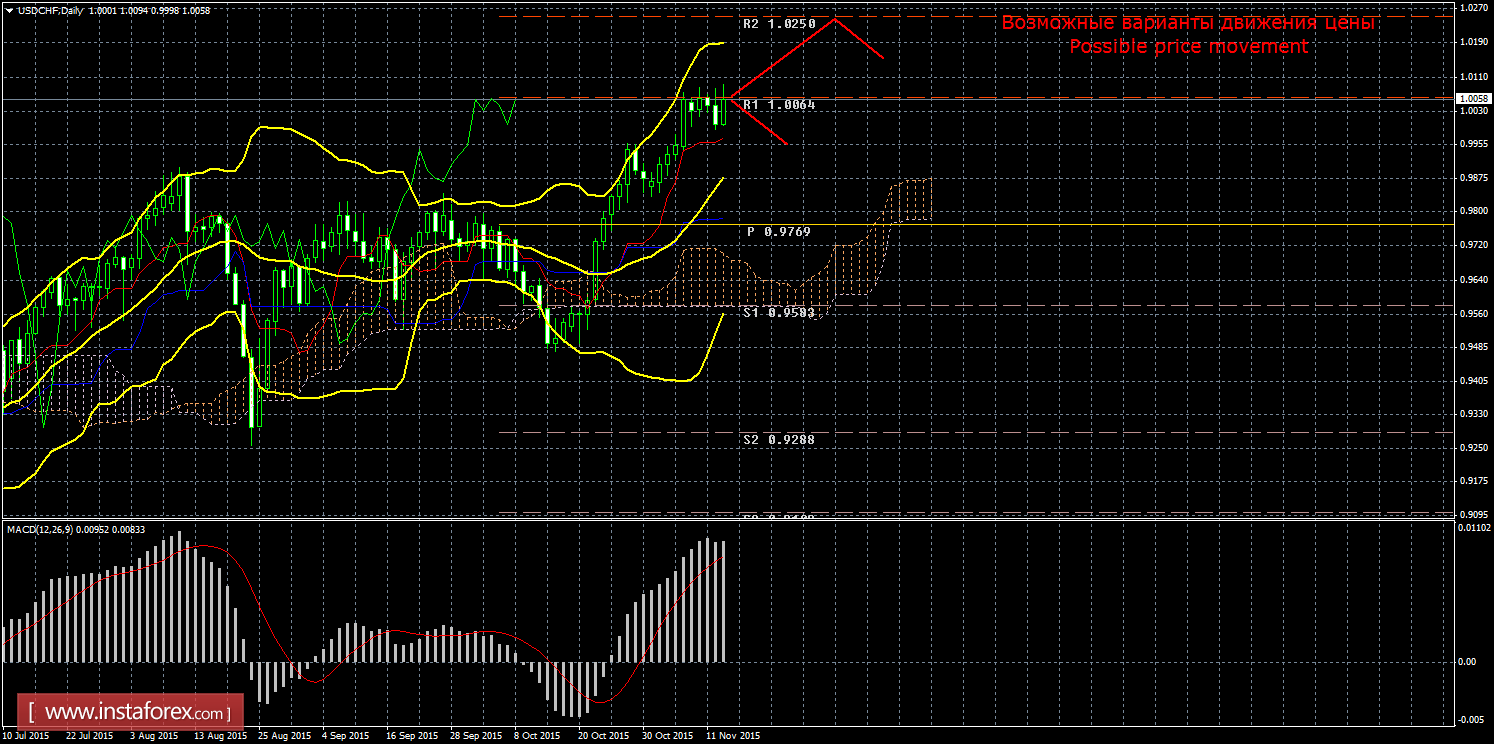The width and height of the screenshot is (1494, 744).
Task: Click the Russian red annotation text
Action: tap(1190, 23)
